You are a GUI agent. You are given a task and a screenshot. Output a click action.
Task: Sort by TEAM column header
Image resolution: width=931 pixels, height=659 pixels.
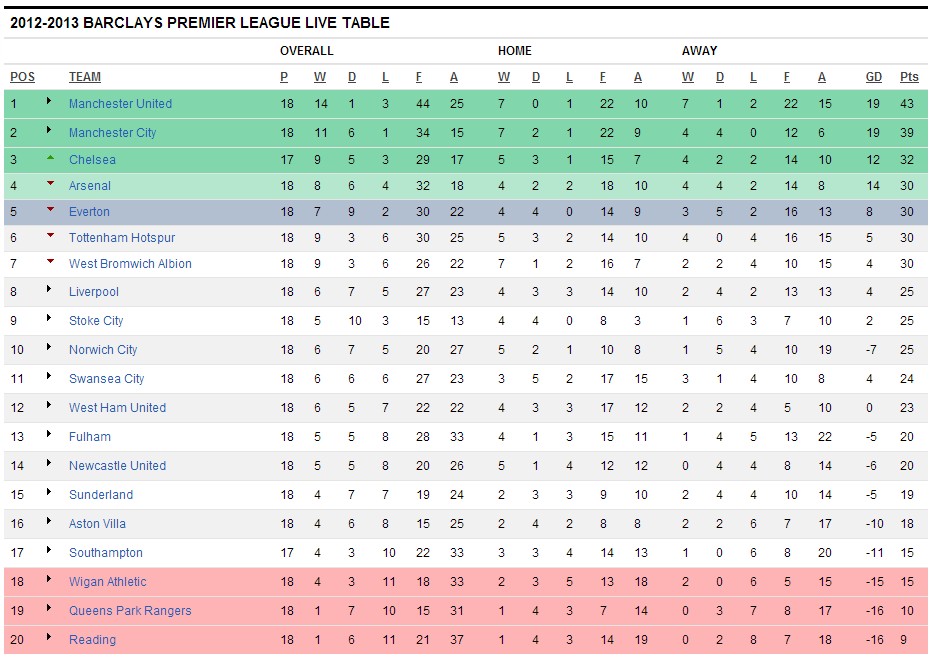tap(85, 77)
